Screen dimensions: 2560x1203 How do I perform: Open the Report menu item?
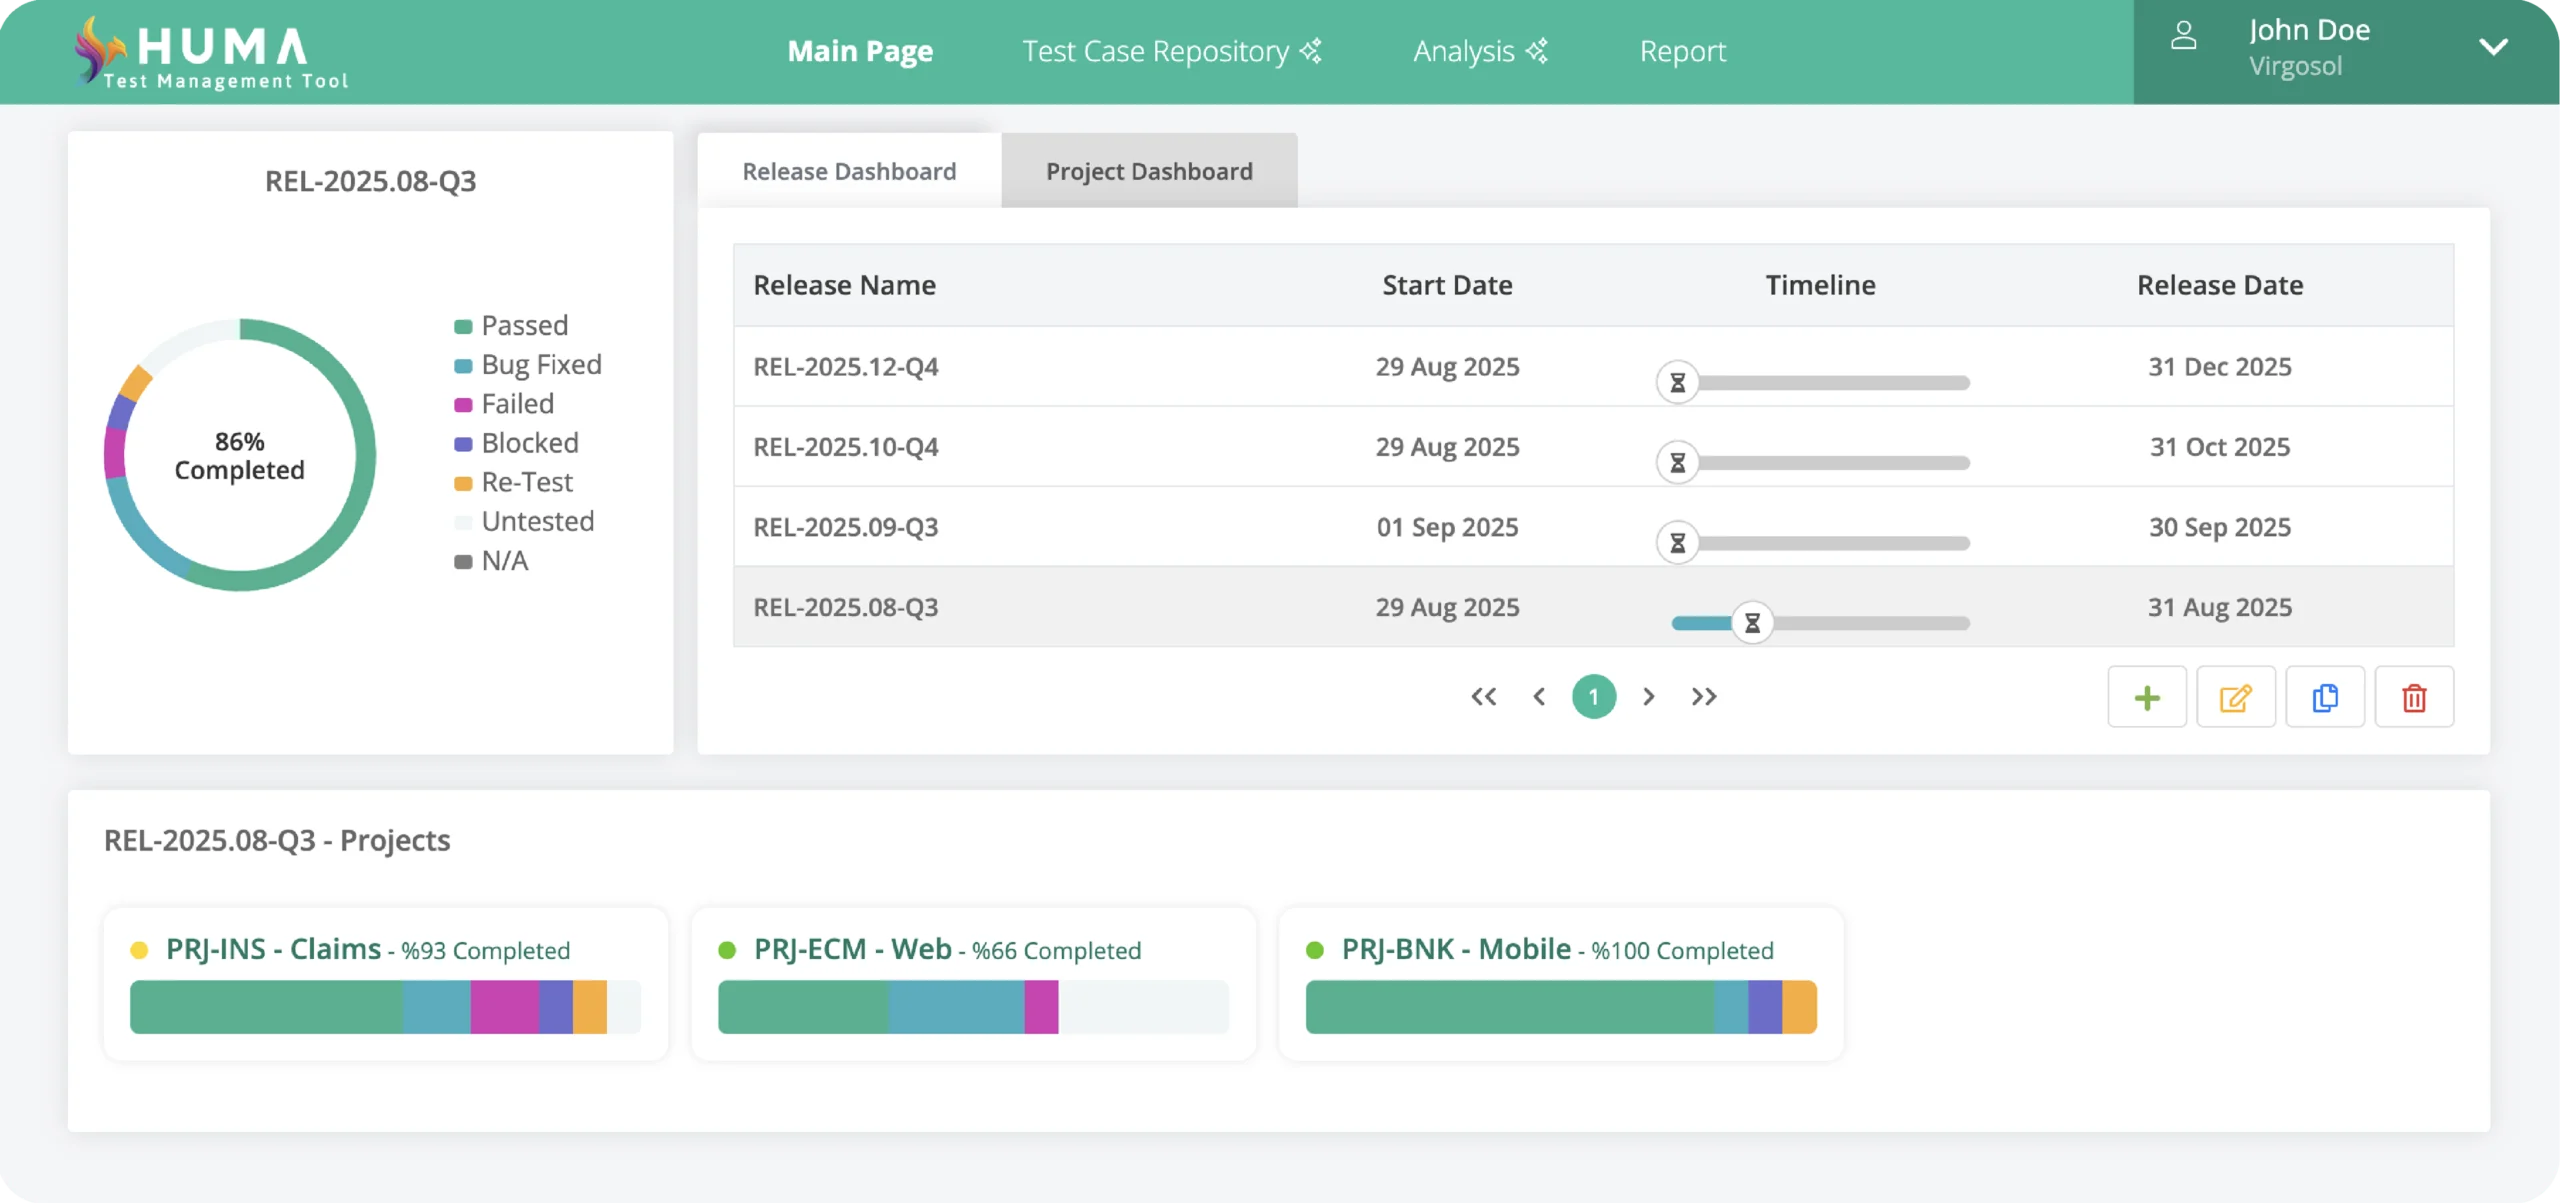1682,51
